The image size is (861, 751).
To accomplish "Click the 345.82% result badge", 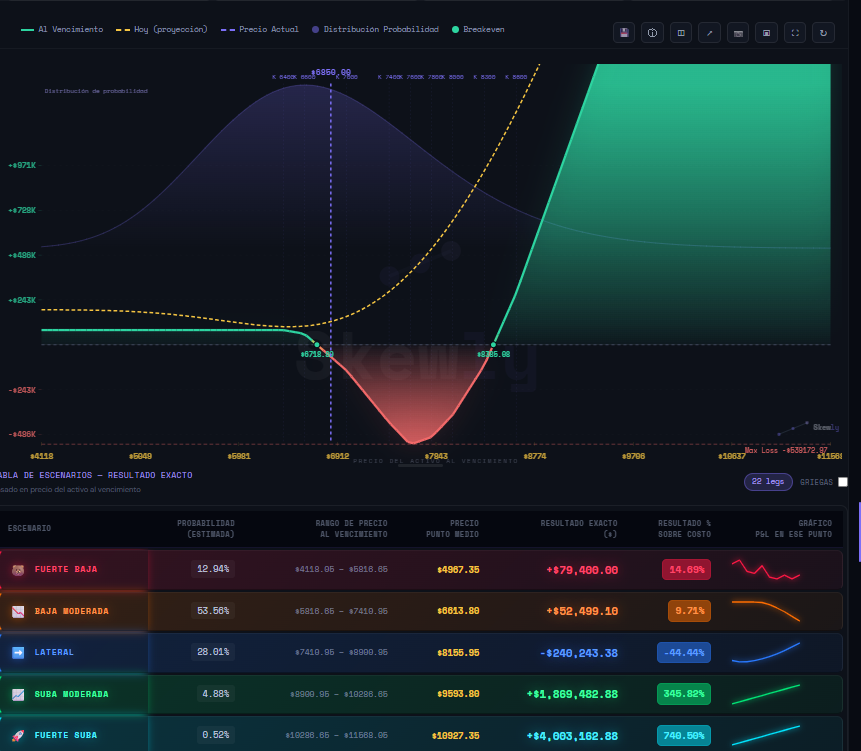I will 684,694.
